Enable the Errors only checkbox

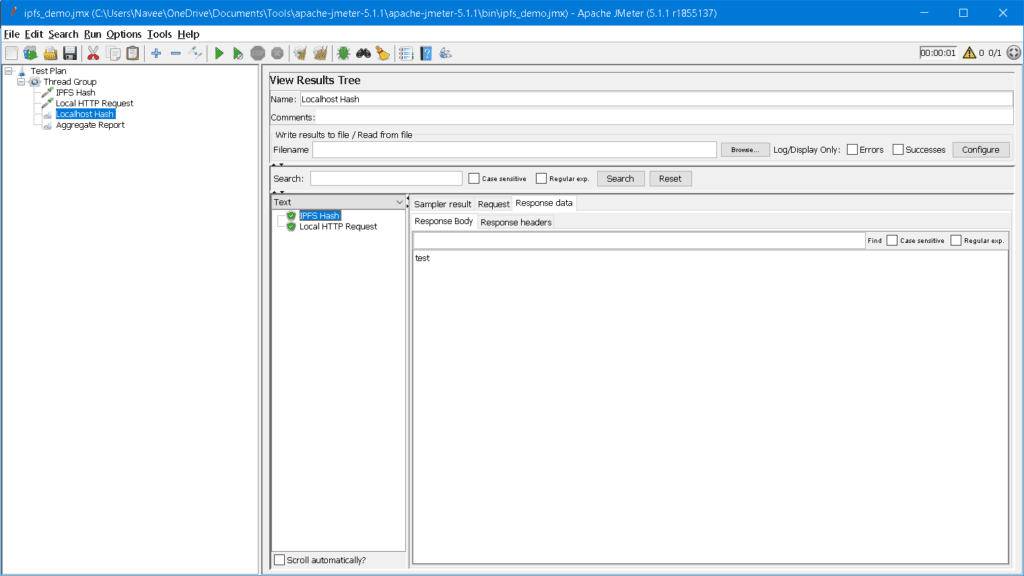pos(852,150)
